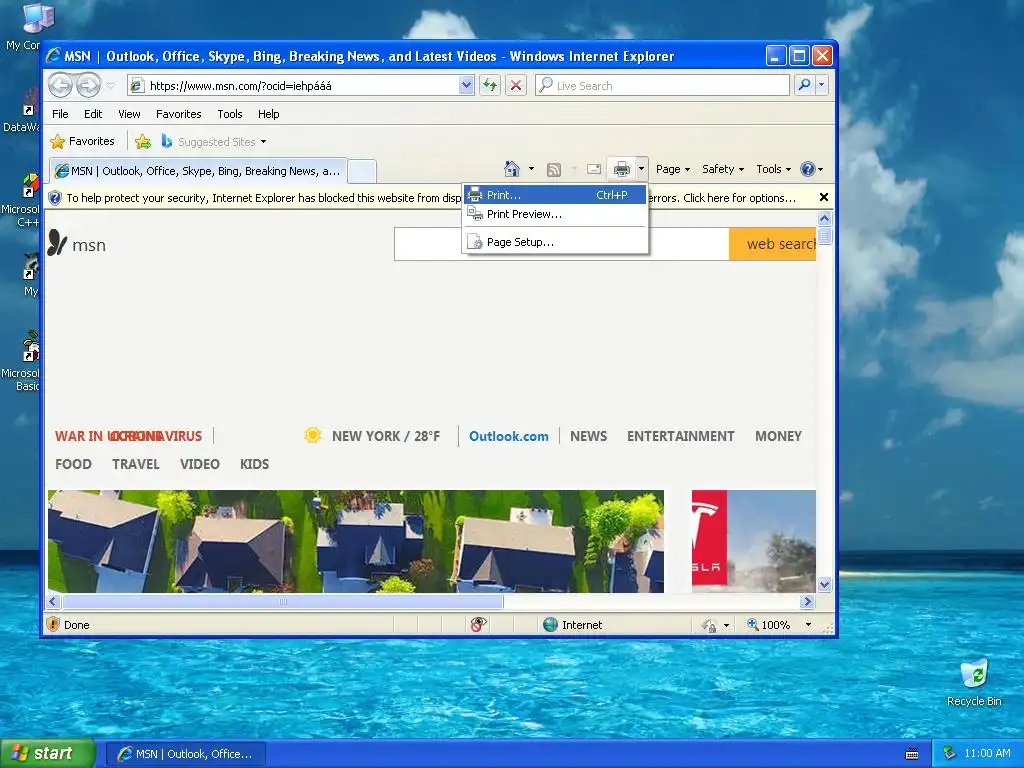Open the Edit menu

[93, 114]
